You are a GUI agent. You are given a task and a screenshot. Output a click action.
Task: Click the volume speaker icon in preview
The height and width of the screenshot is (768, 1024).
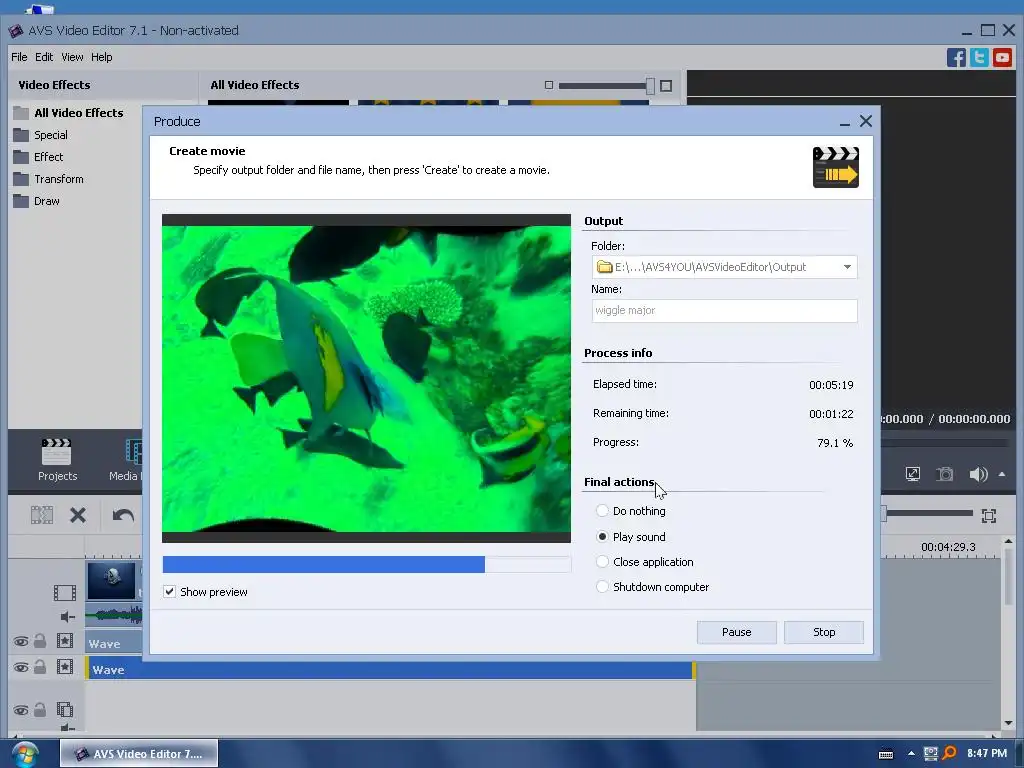(978, 474)
